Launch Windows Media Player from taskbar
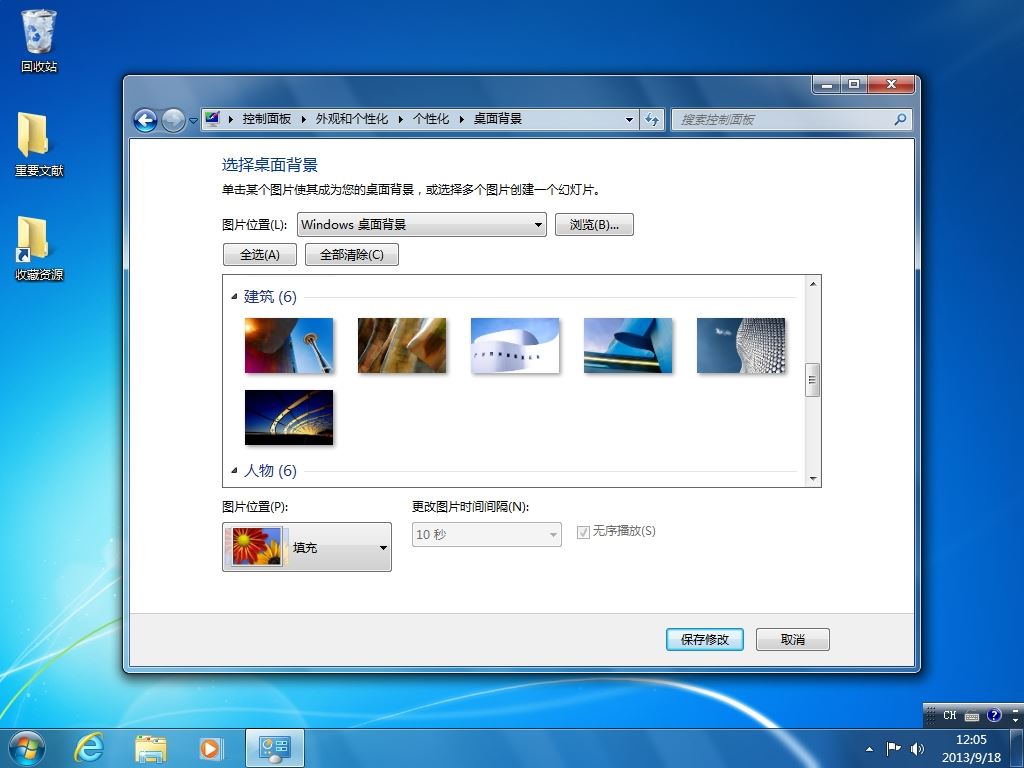This screenshot has width=1024, height=768. [210, 748]
